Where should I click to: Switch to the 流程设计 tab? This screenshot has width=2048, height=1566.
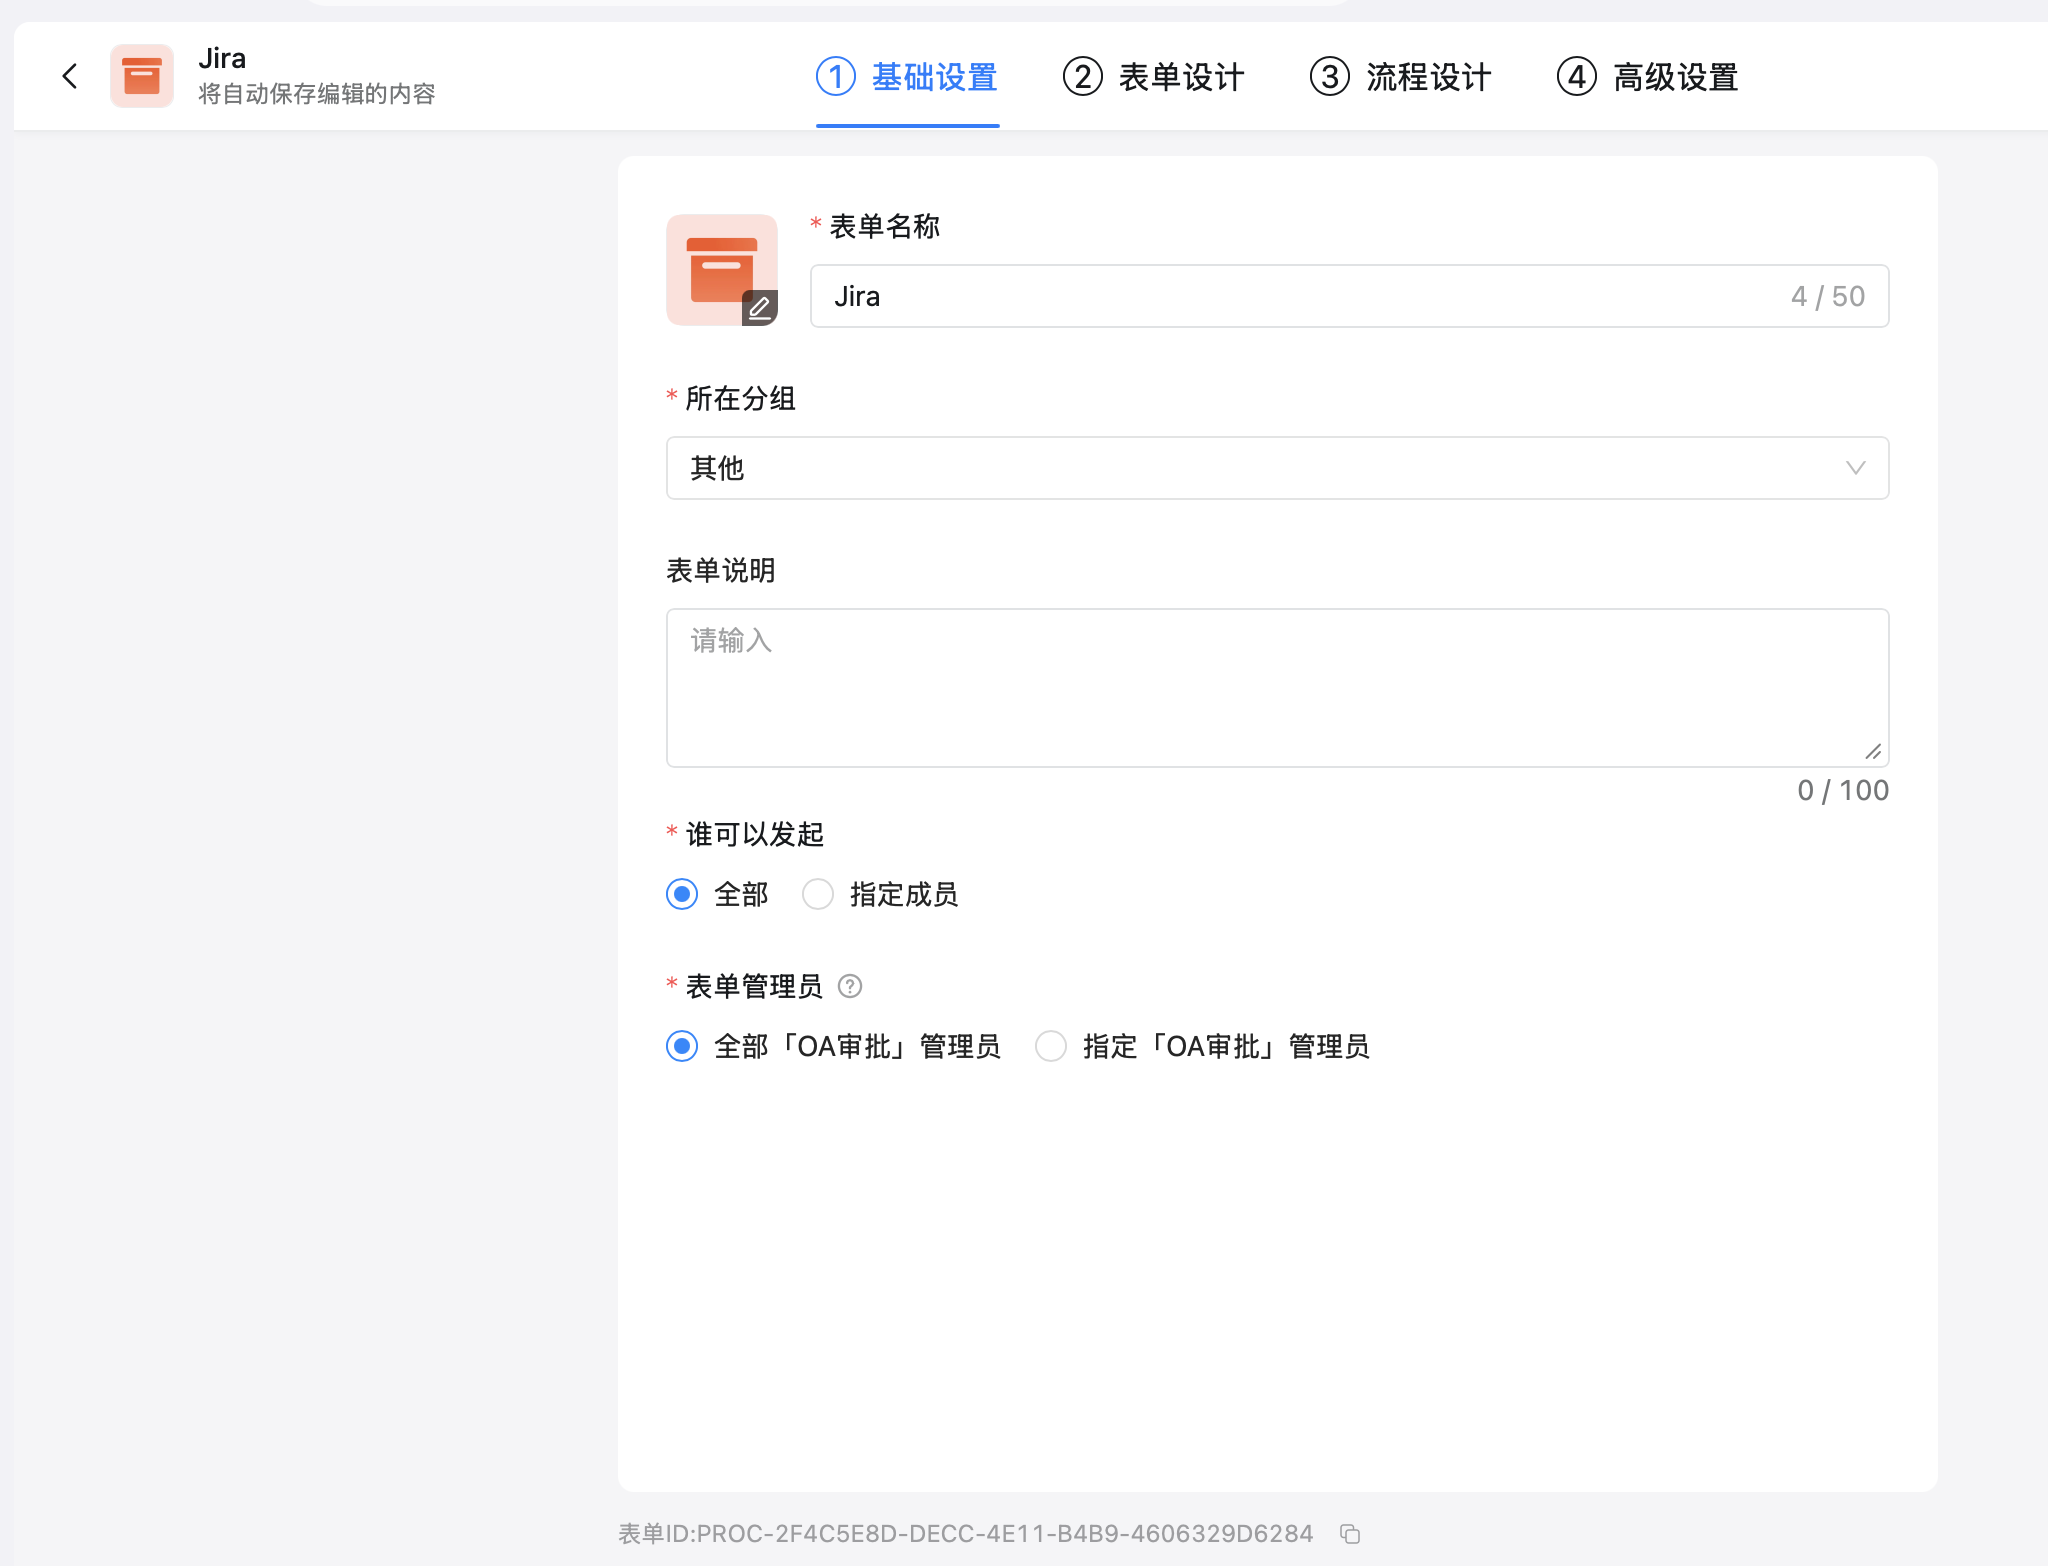coord(1401,77)
